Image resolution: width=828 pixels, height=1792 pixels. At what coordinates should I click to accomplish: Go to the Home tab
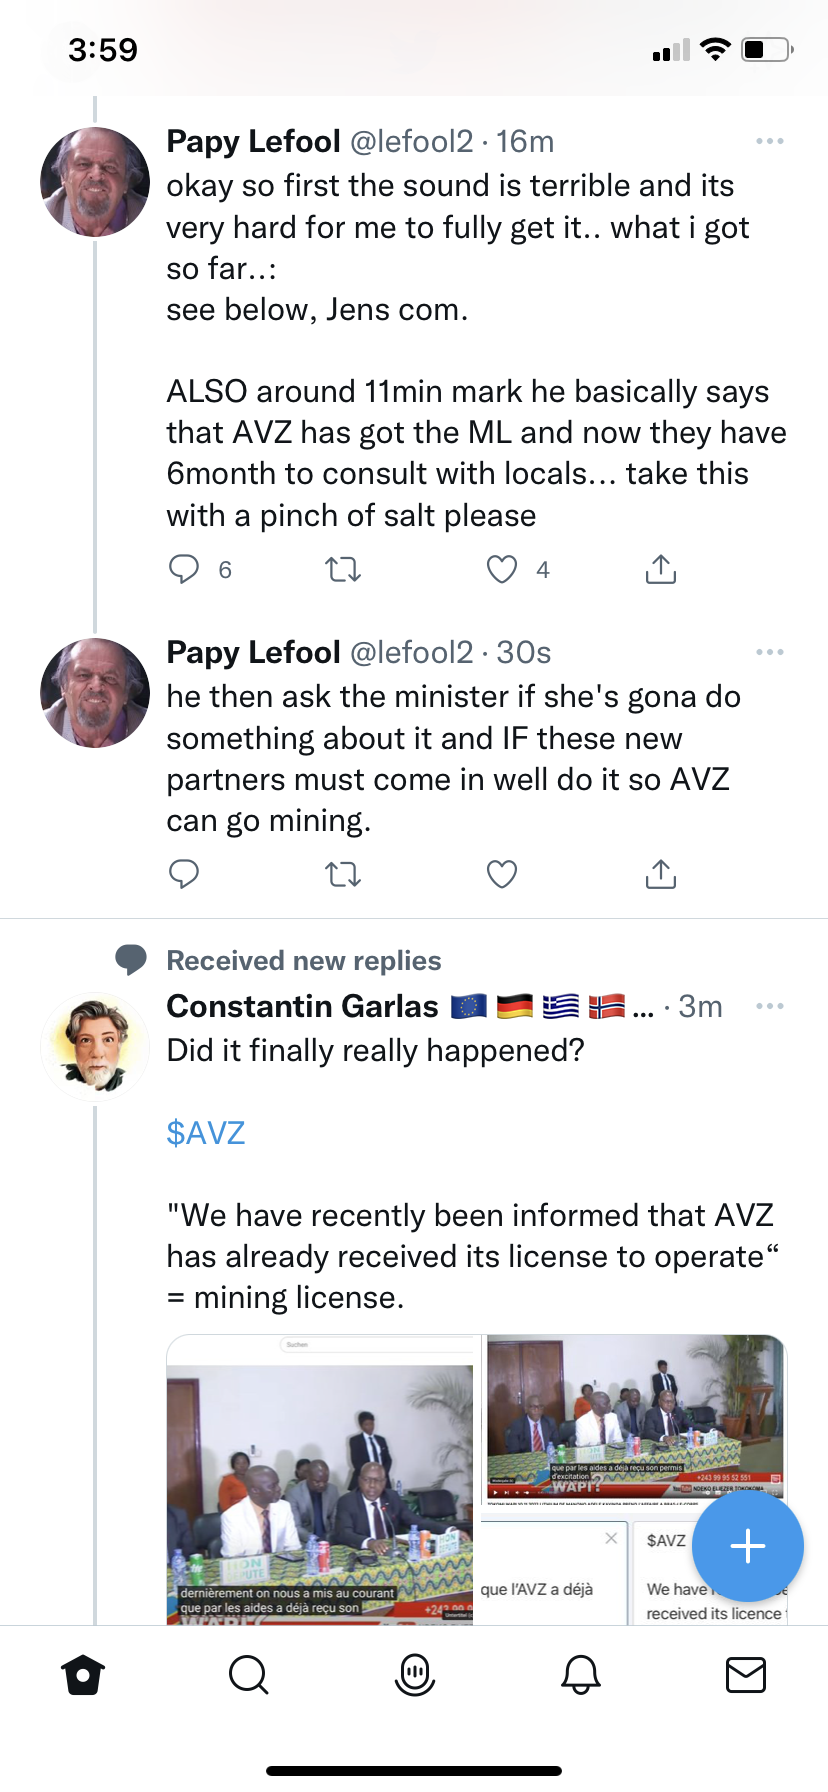click(83, 1675)
